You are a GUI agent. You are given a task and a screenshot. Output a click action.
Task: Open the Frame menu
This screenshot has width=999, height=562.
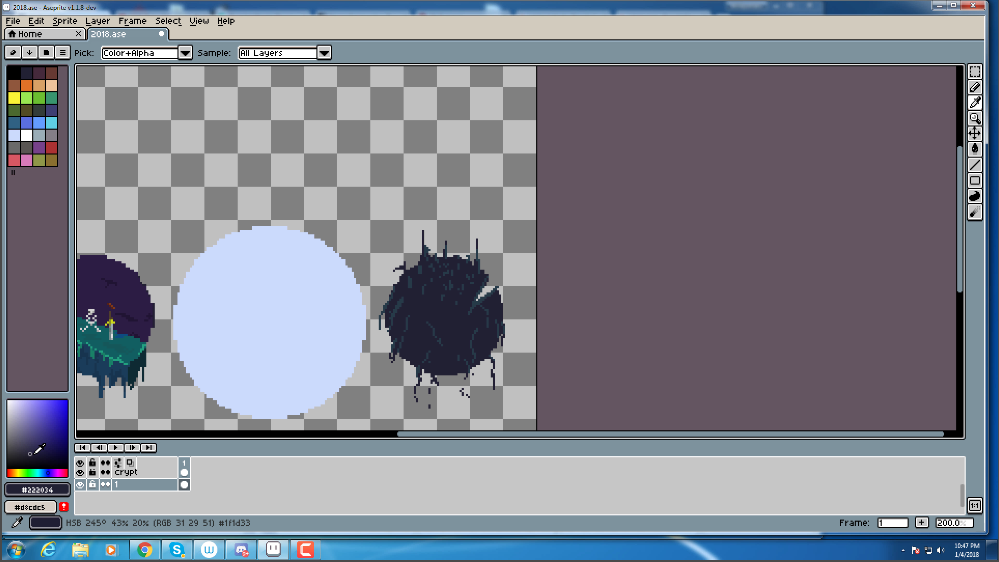tap(133, 21)
